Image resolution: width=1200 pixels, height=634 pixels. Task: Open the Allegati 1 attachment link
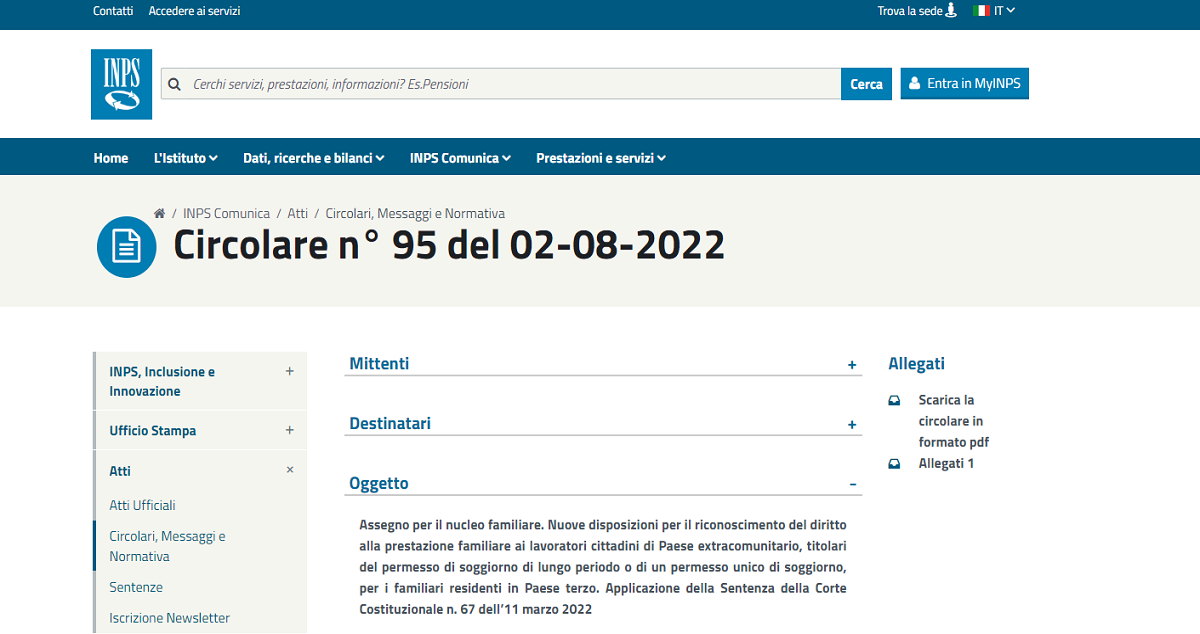coord(946,464)
